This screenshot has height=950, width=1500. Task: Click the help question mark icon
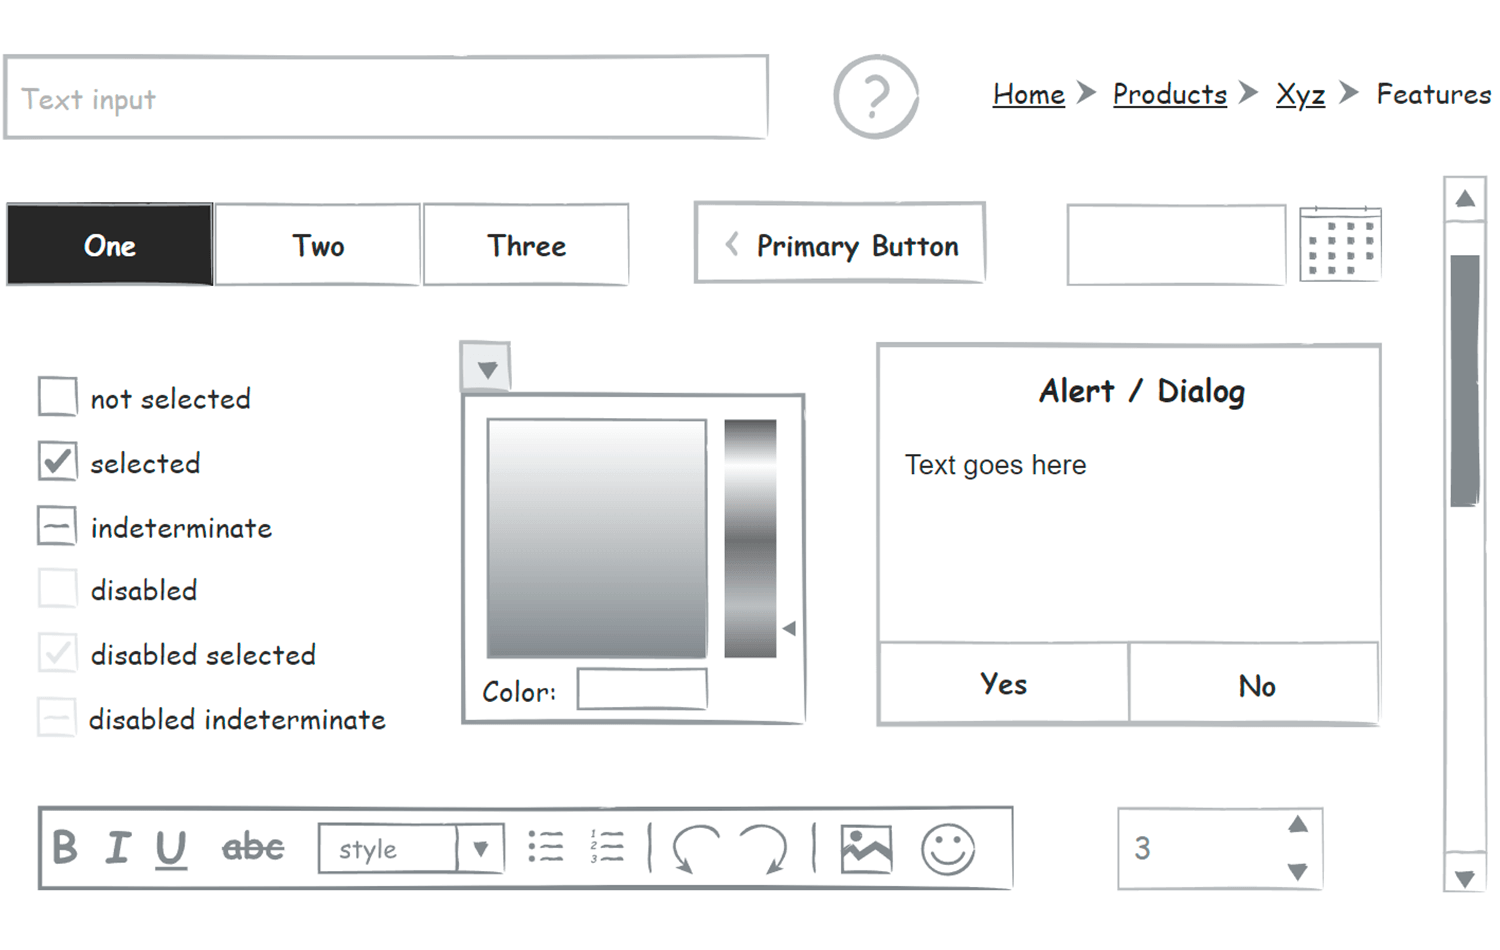(876, 96)
